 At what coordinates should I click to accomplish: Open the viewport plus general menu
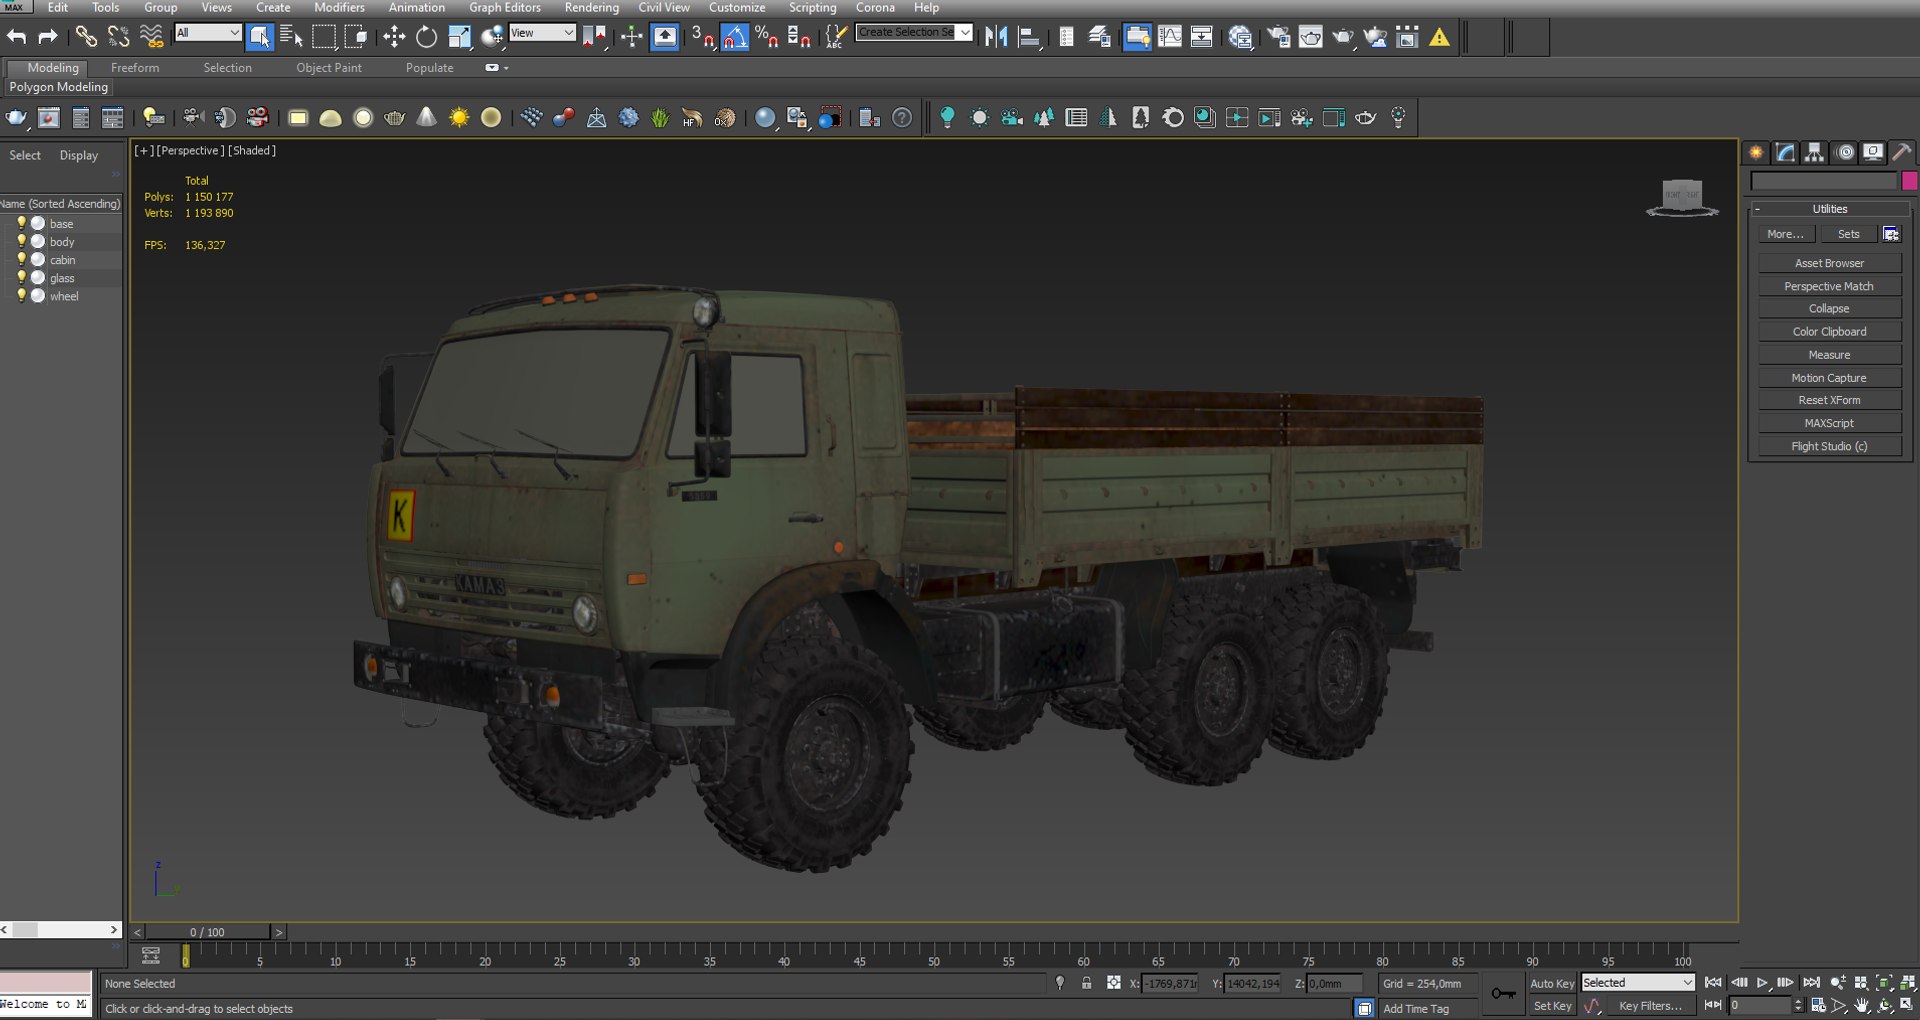pos(144,150)
